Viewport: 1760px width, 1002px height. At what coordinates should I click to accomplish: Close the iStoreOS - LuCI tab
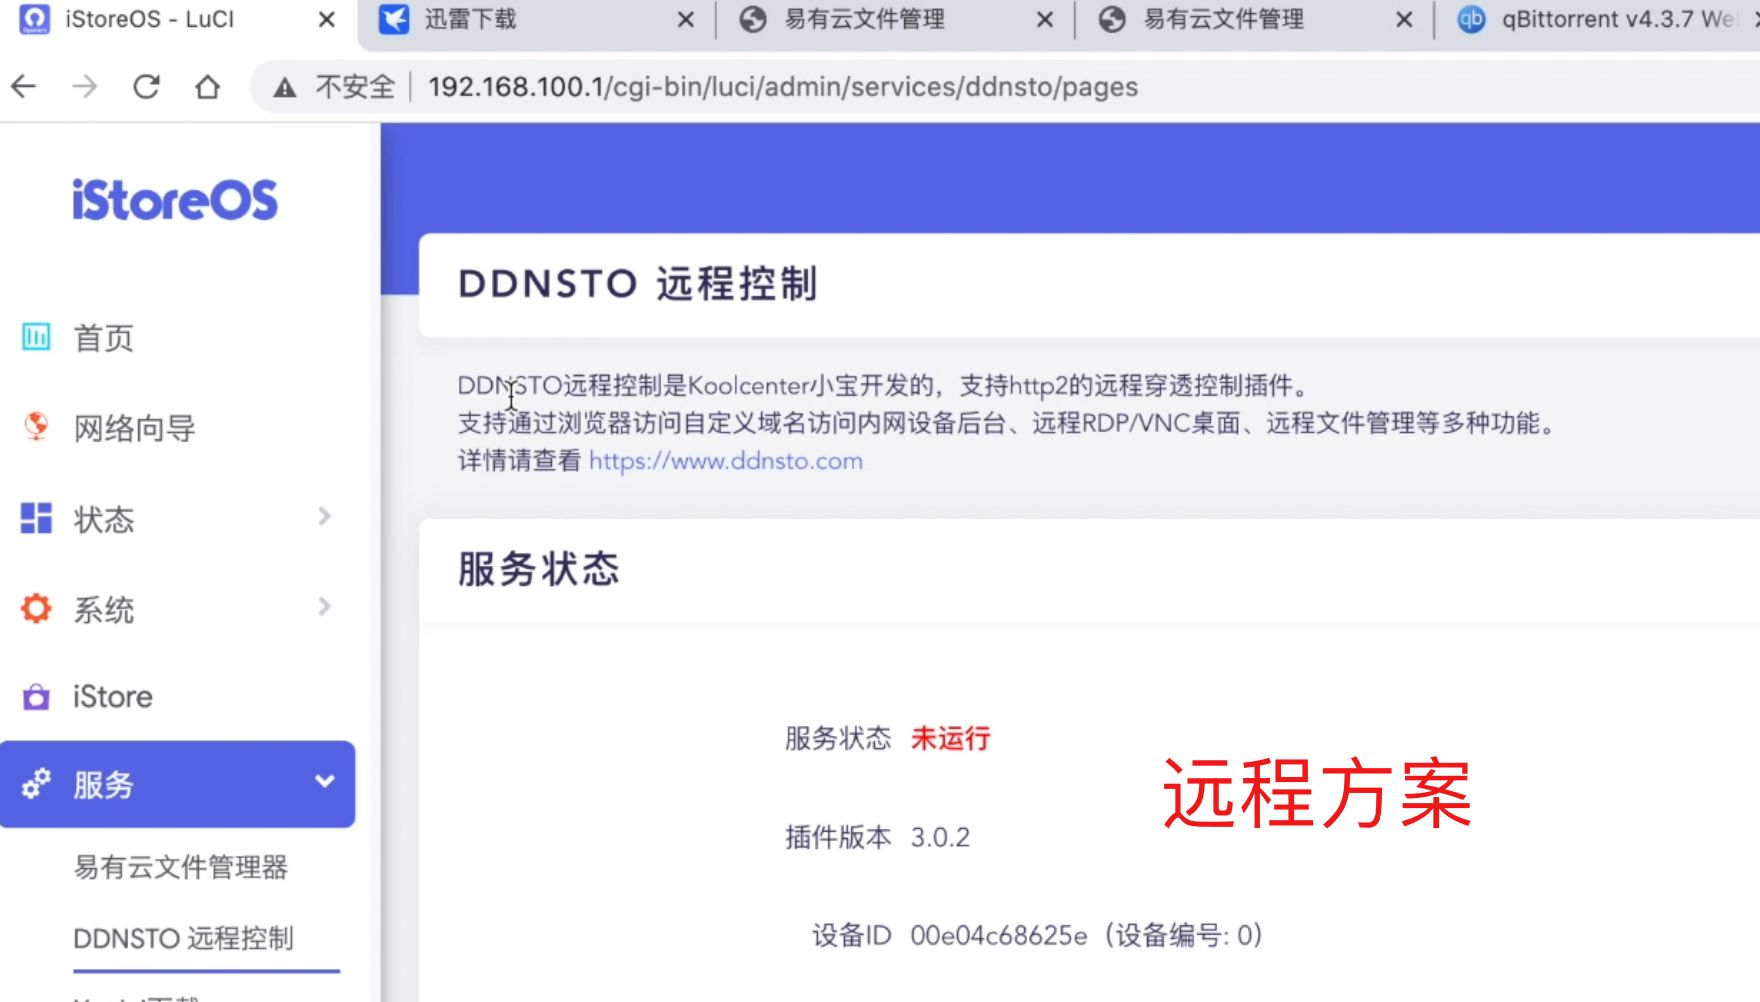(326, 20)
